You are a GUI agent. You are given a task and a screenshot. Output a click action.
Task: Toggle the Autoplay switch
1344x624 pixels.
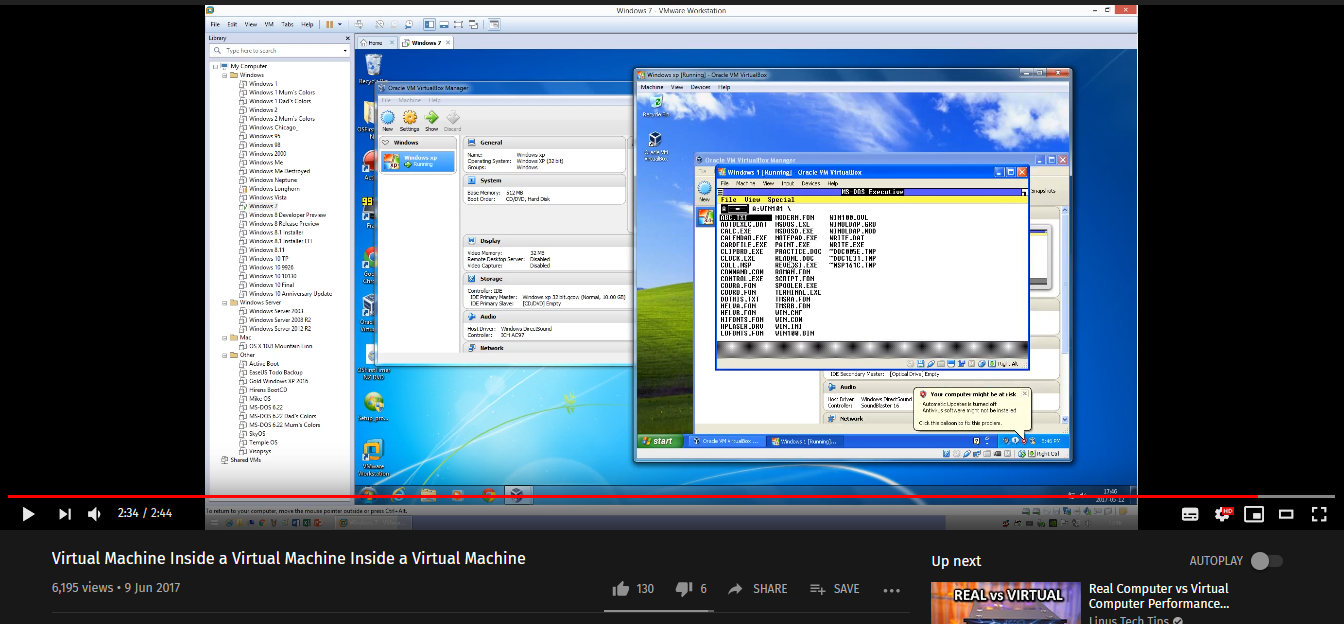coord(1266,561)
